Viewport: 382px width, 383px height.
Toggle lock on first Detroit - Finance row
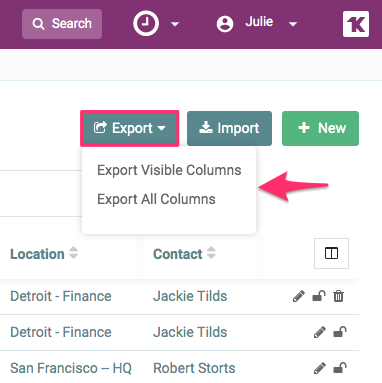(319, 296)
